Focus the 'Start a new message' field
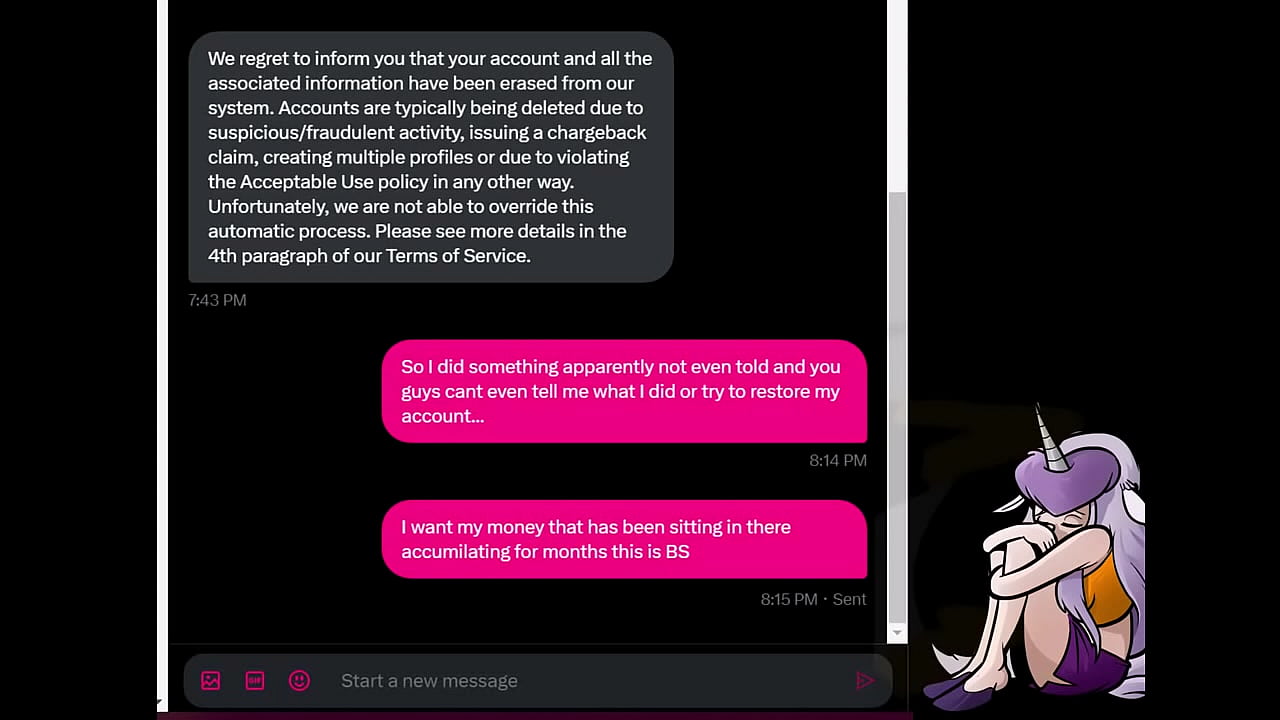 coord(590,681)
